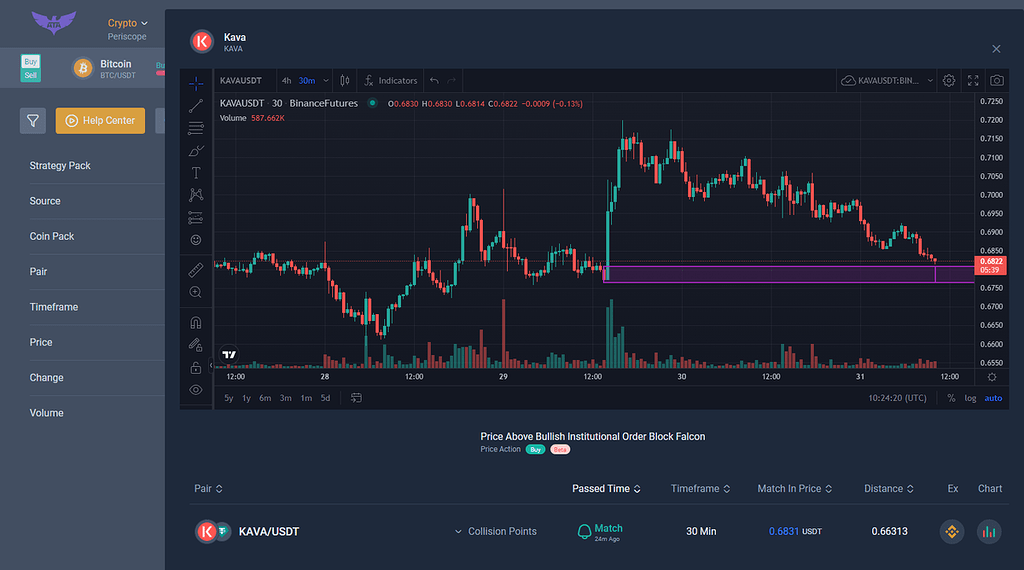The width and height of the screenshot is (1024, 570).
Task: Set chart range to 6m
Action: 265,398
